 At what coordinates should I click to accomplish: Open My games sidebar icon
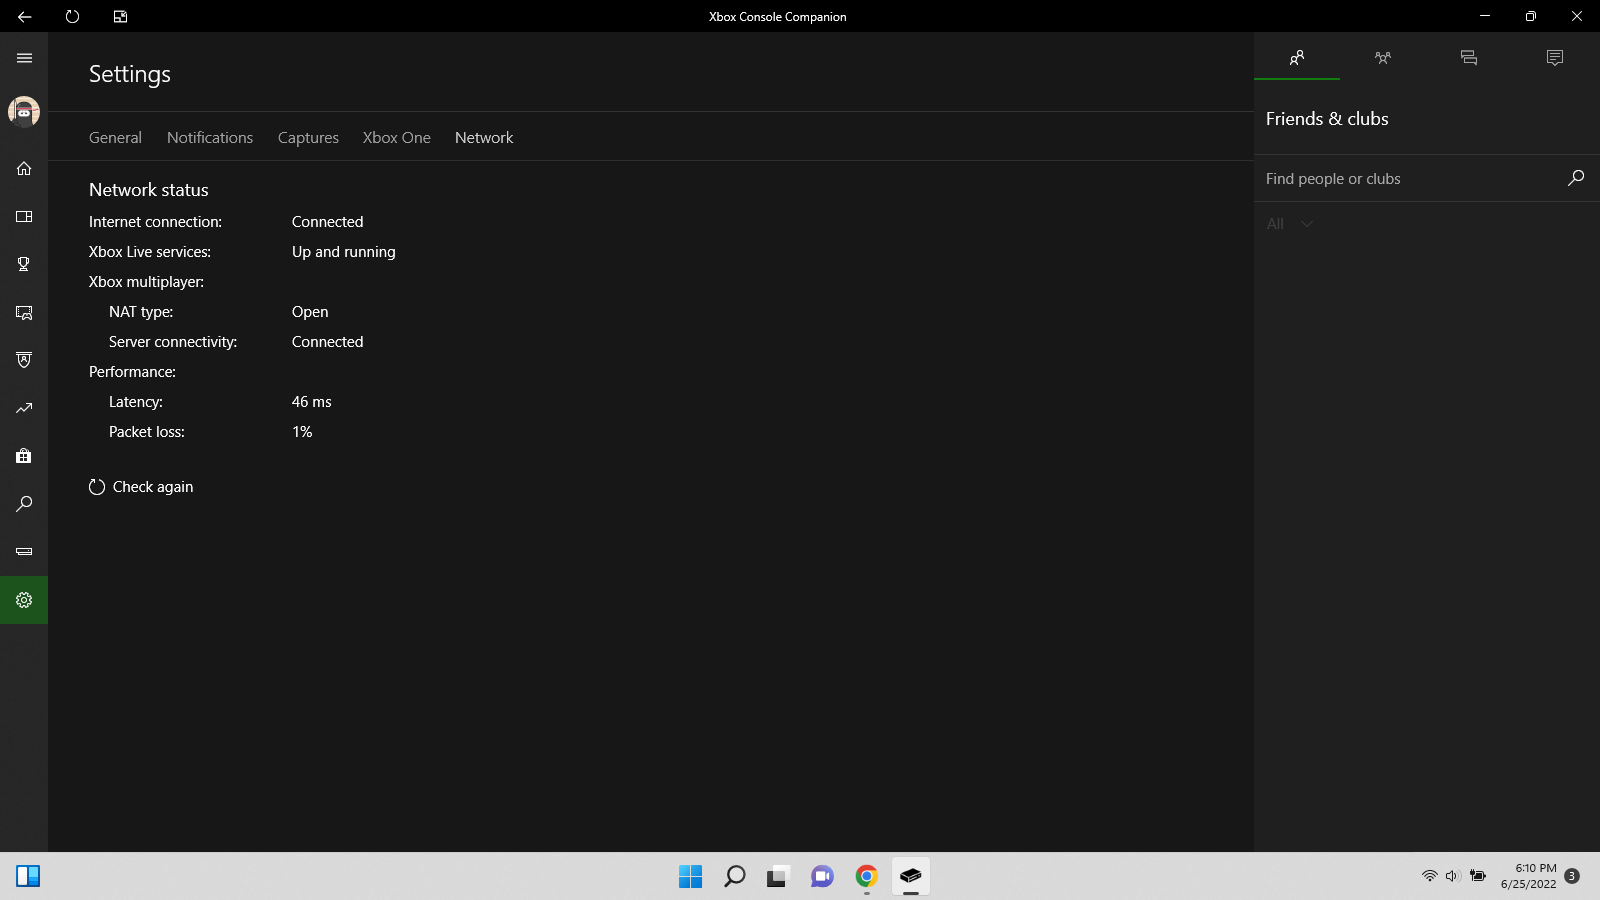point(24,216)
